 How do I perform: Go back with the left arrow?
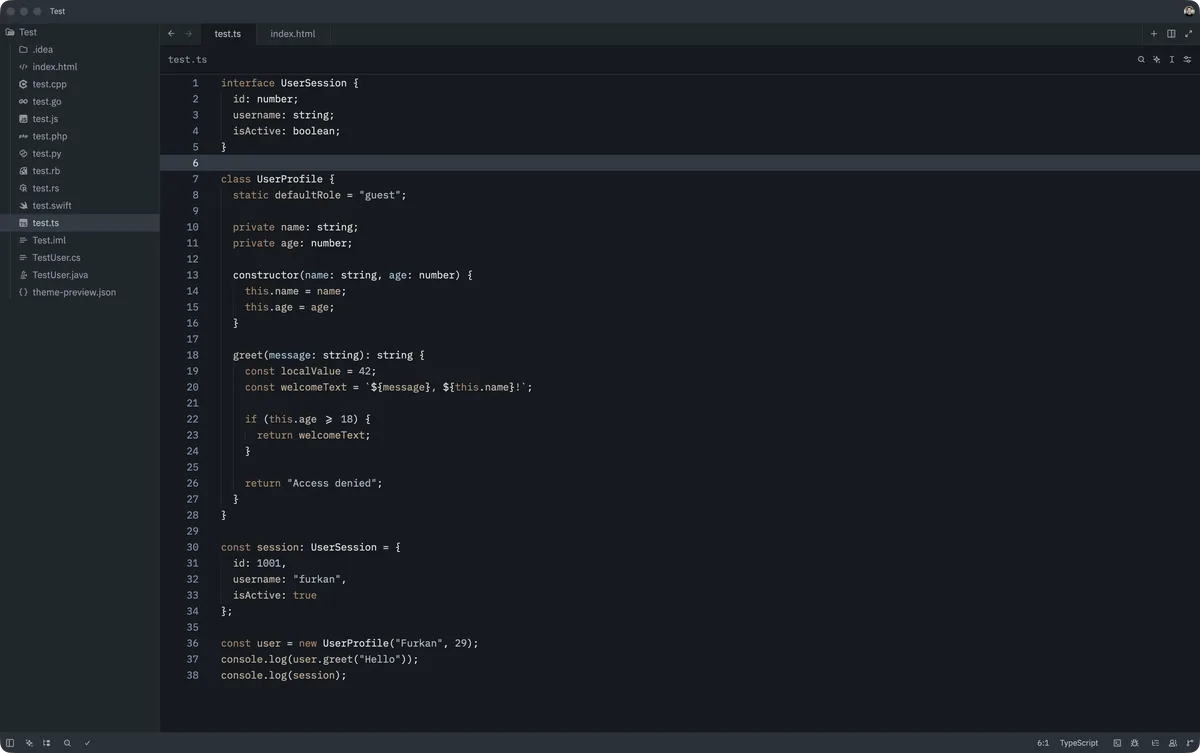coord(171,34)
